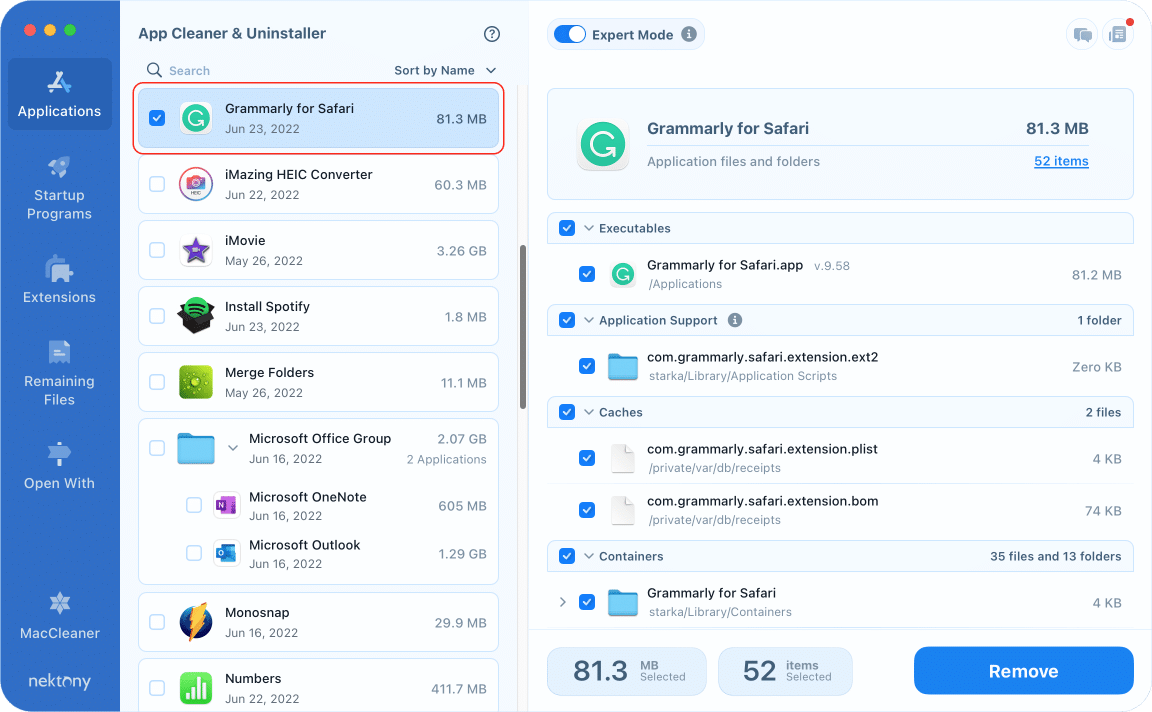Click the extension.bom file icon
The height and width of the screenshot is (712, 1152).
coord(623,510)
